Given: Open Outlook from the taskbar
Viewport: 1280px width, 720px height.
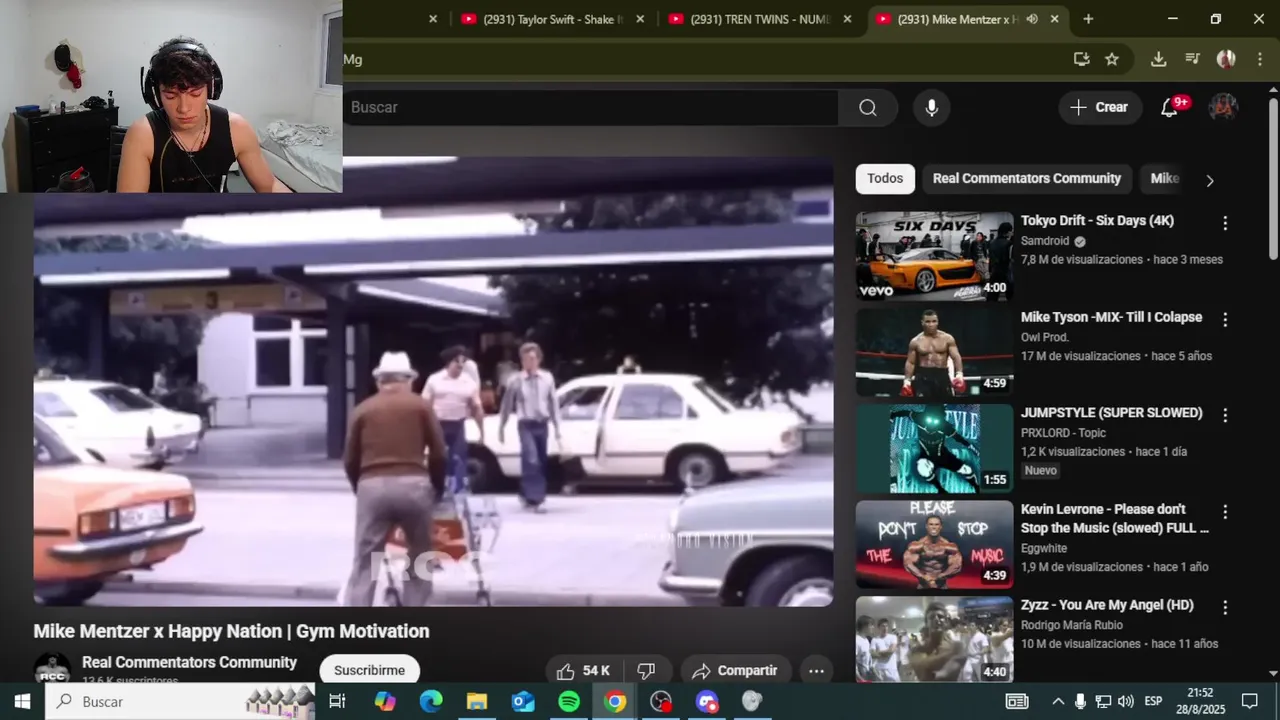Looking at the screenshot, I should (523, 702).
